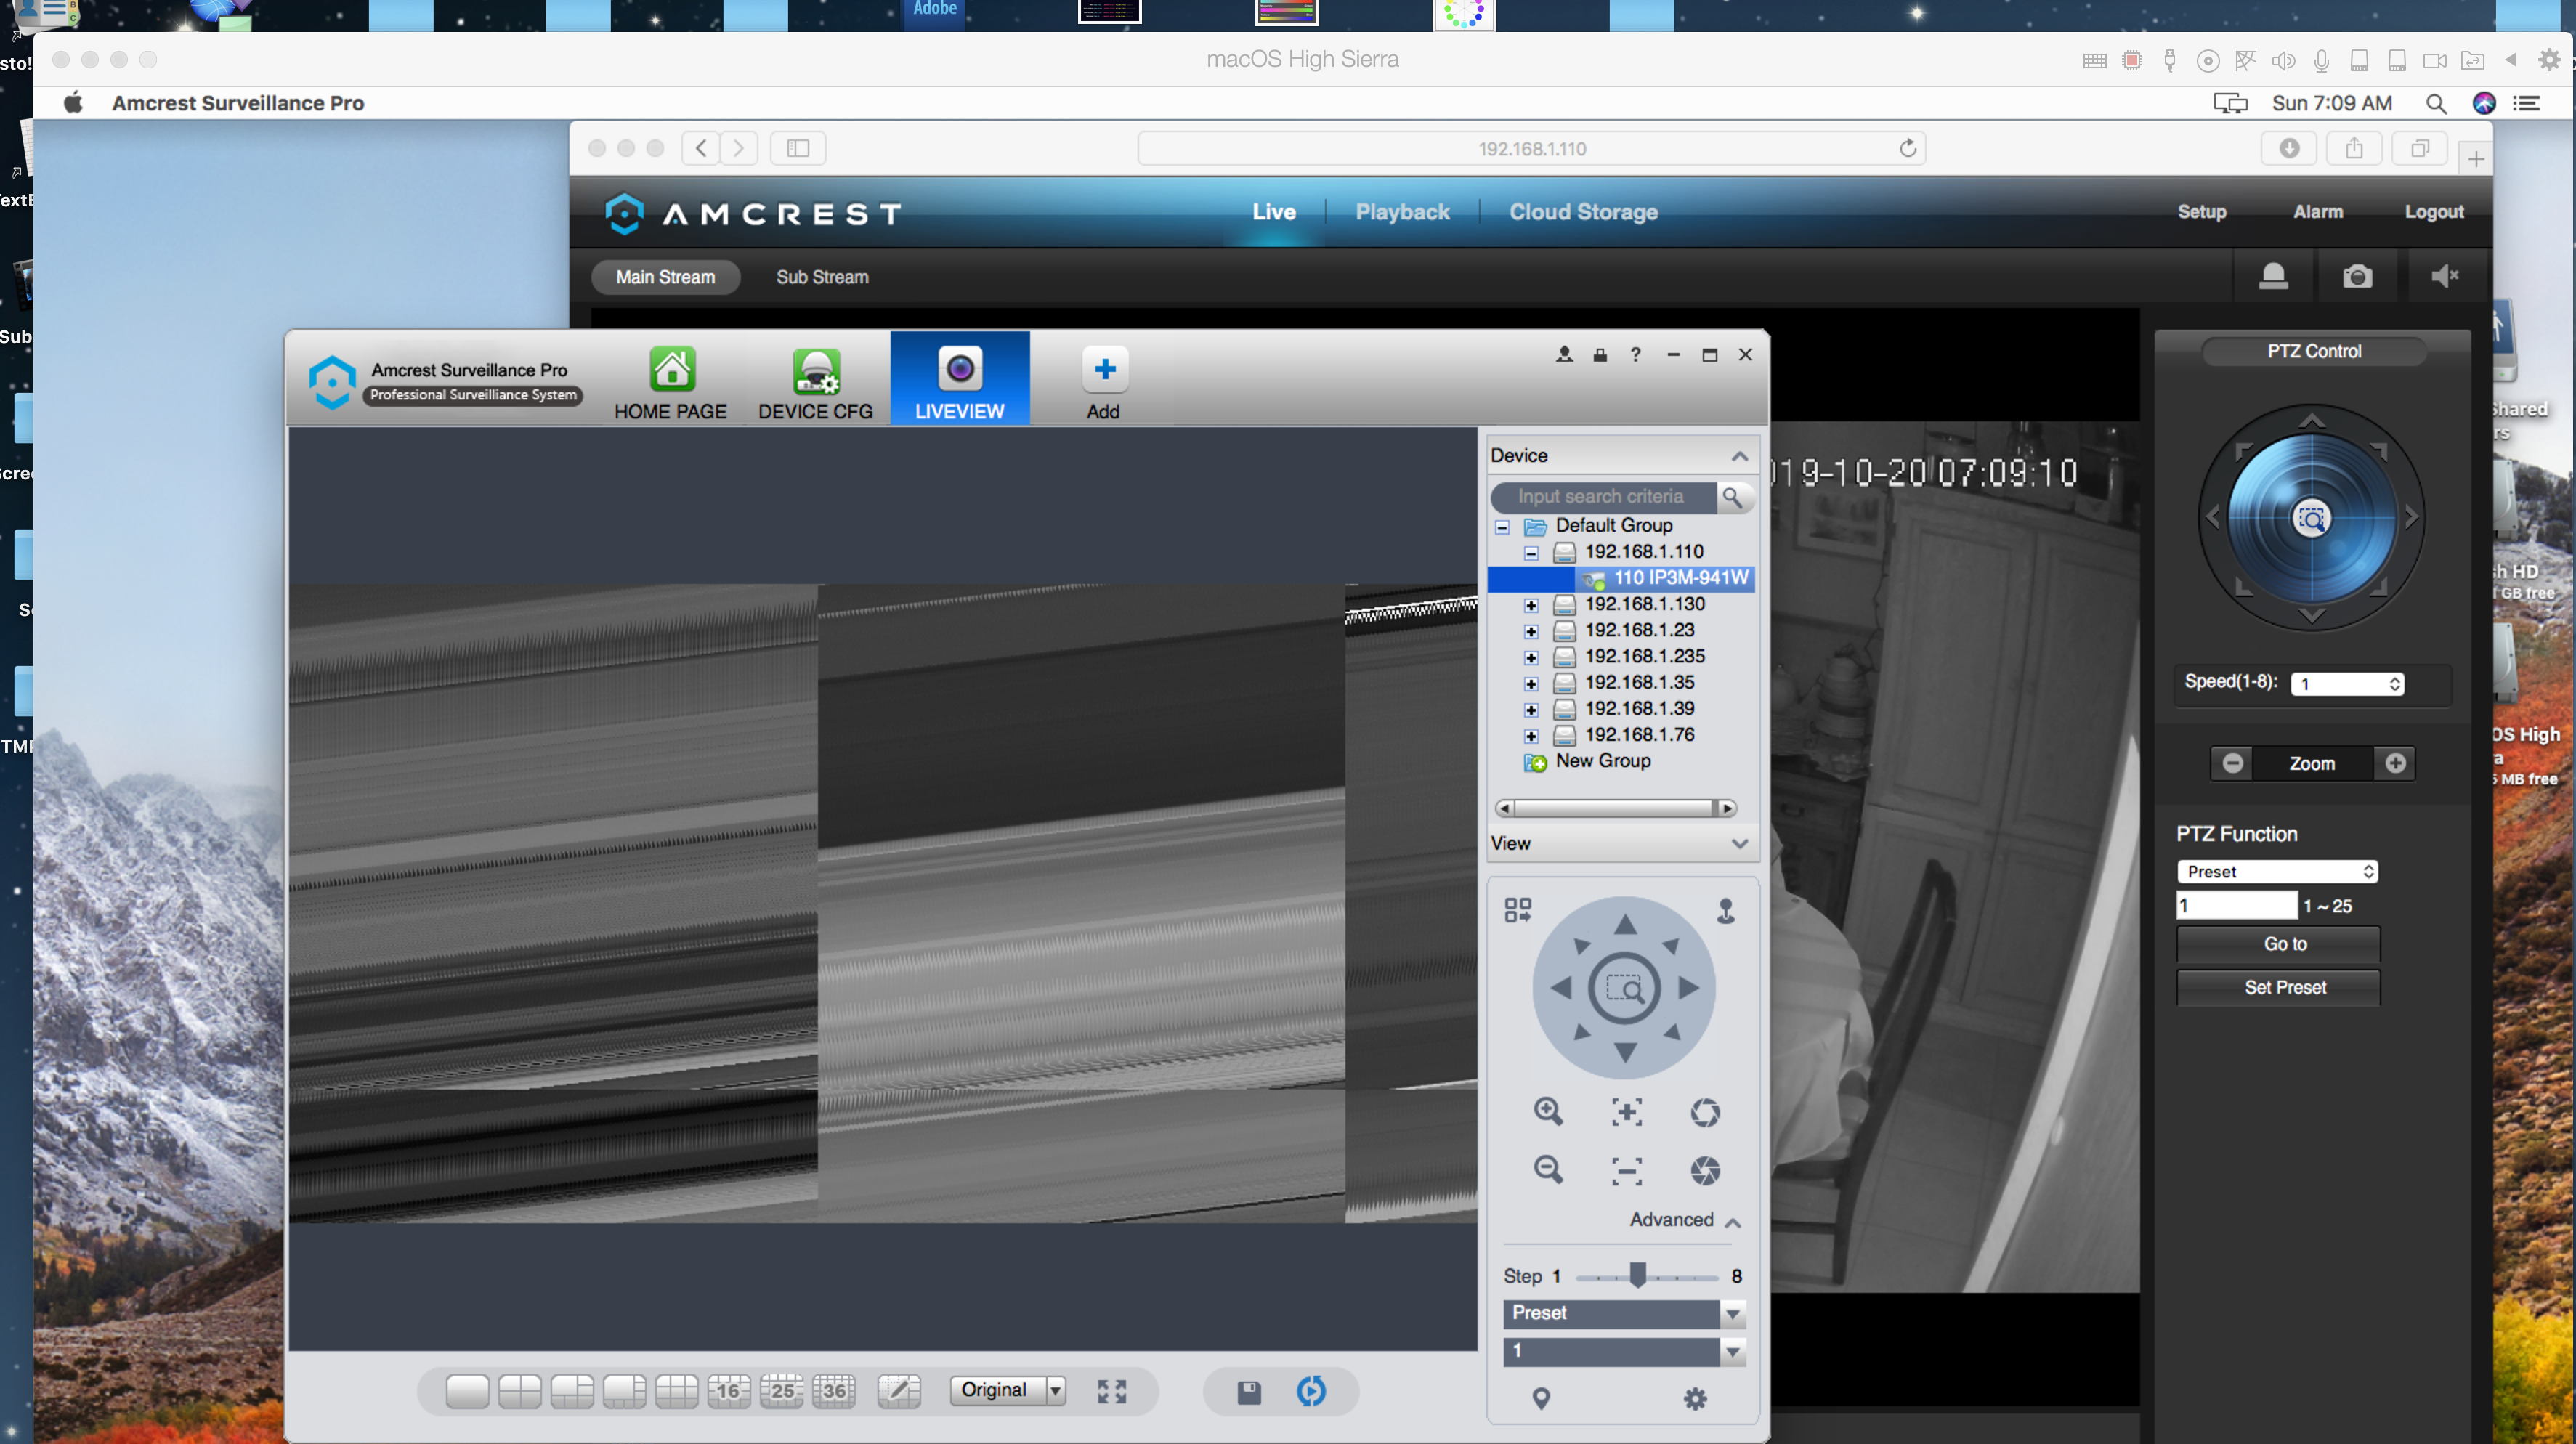Viewport: 2576px width, 1444px height.
Task: Click the PTZ settings gear icon
Action: [1695, 1398]
